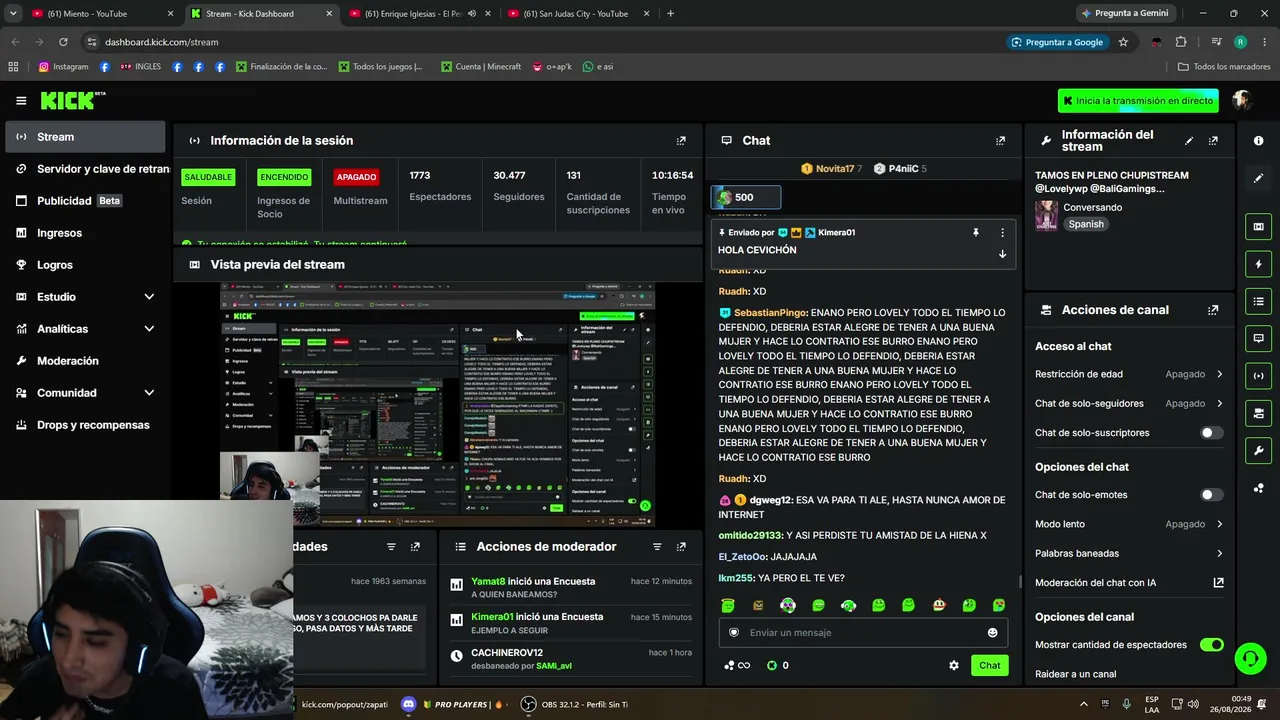Open chat settings gear icon

954,665
